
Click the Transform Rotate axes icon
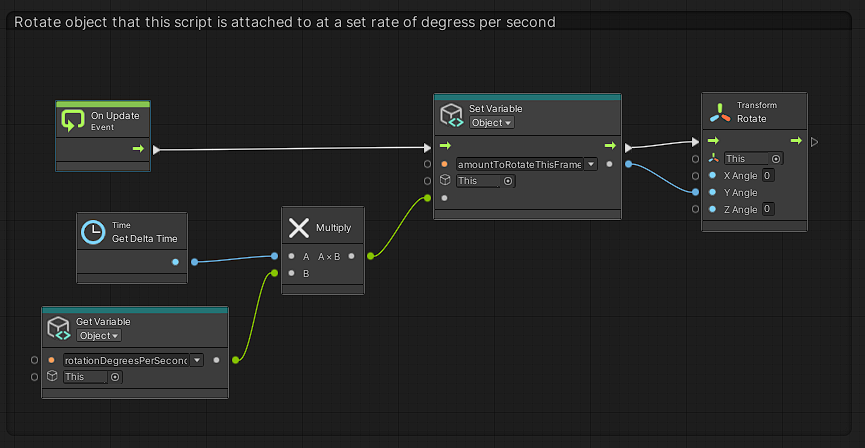pos(719,112)
